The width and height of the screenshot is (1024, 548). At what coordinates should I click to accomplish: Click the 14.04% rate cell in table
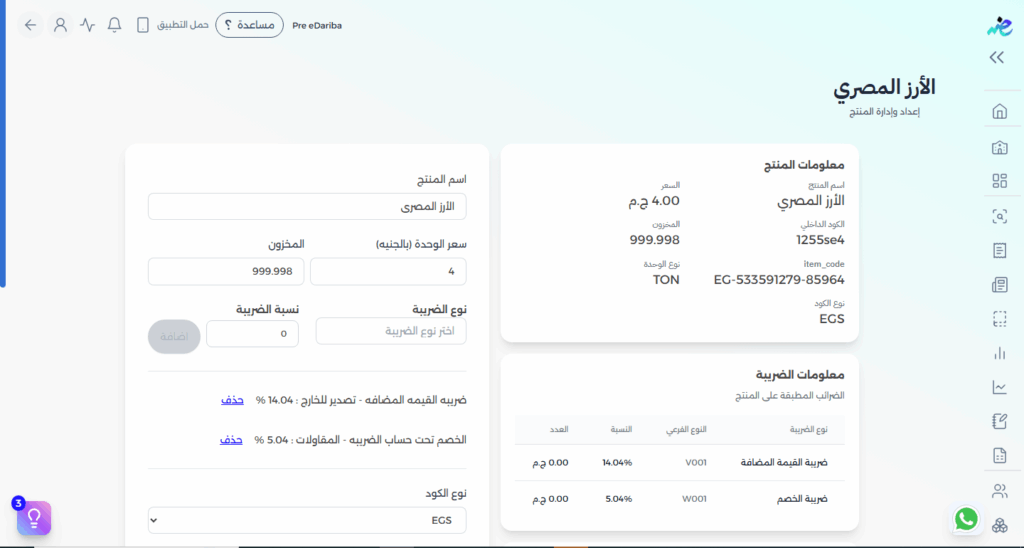(617, 462)
